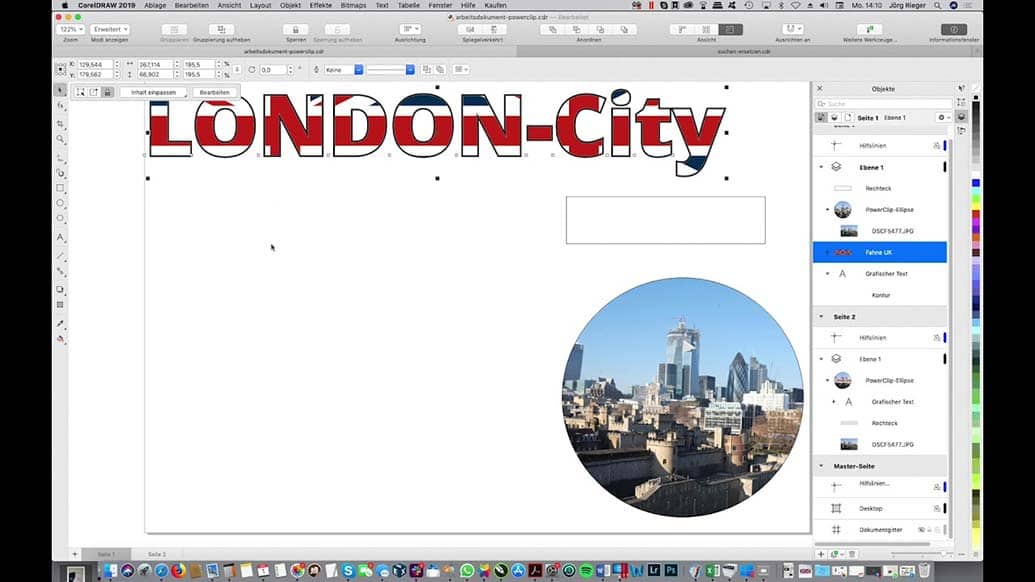Screen dimensions: 1035x582
Task: Open the Zoom 122% dropdown
Action: tap(71, 29)
